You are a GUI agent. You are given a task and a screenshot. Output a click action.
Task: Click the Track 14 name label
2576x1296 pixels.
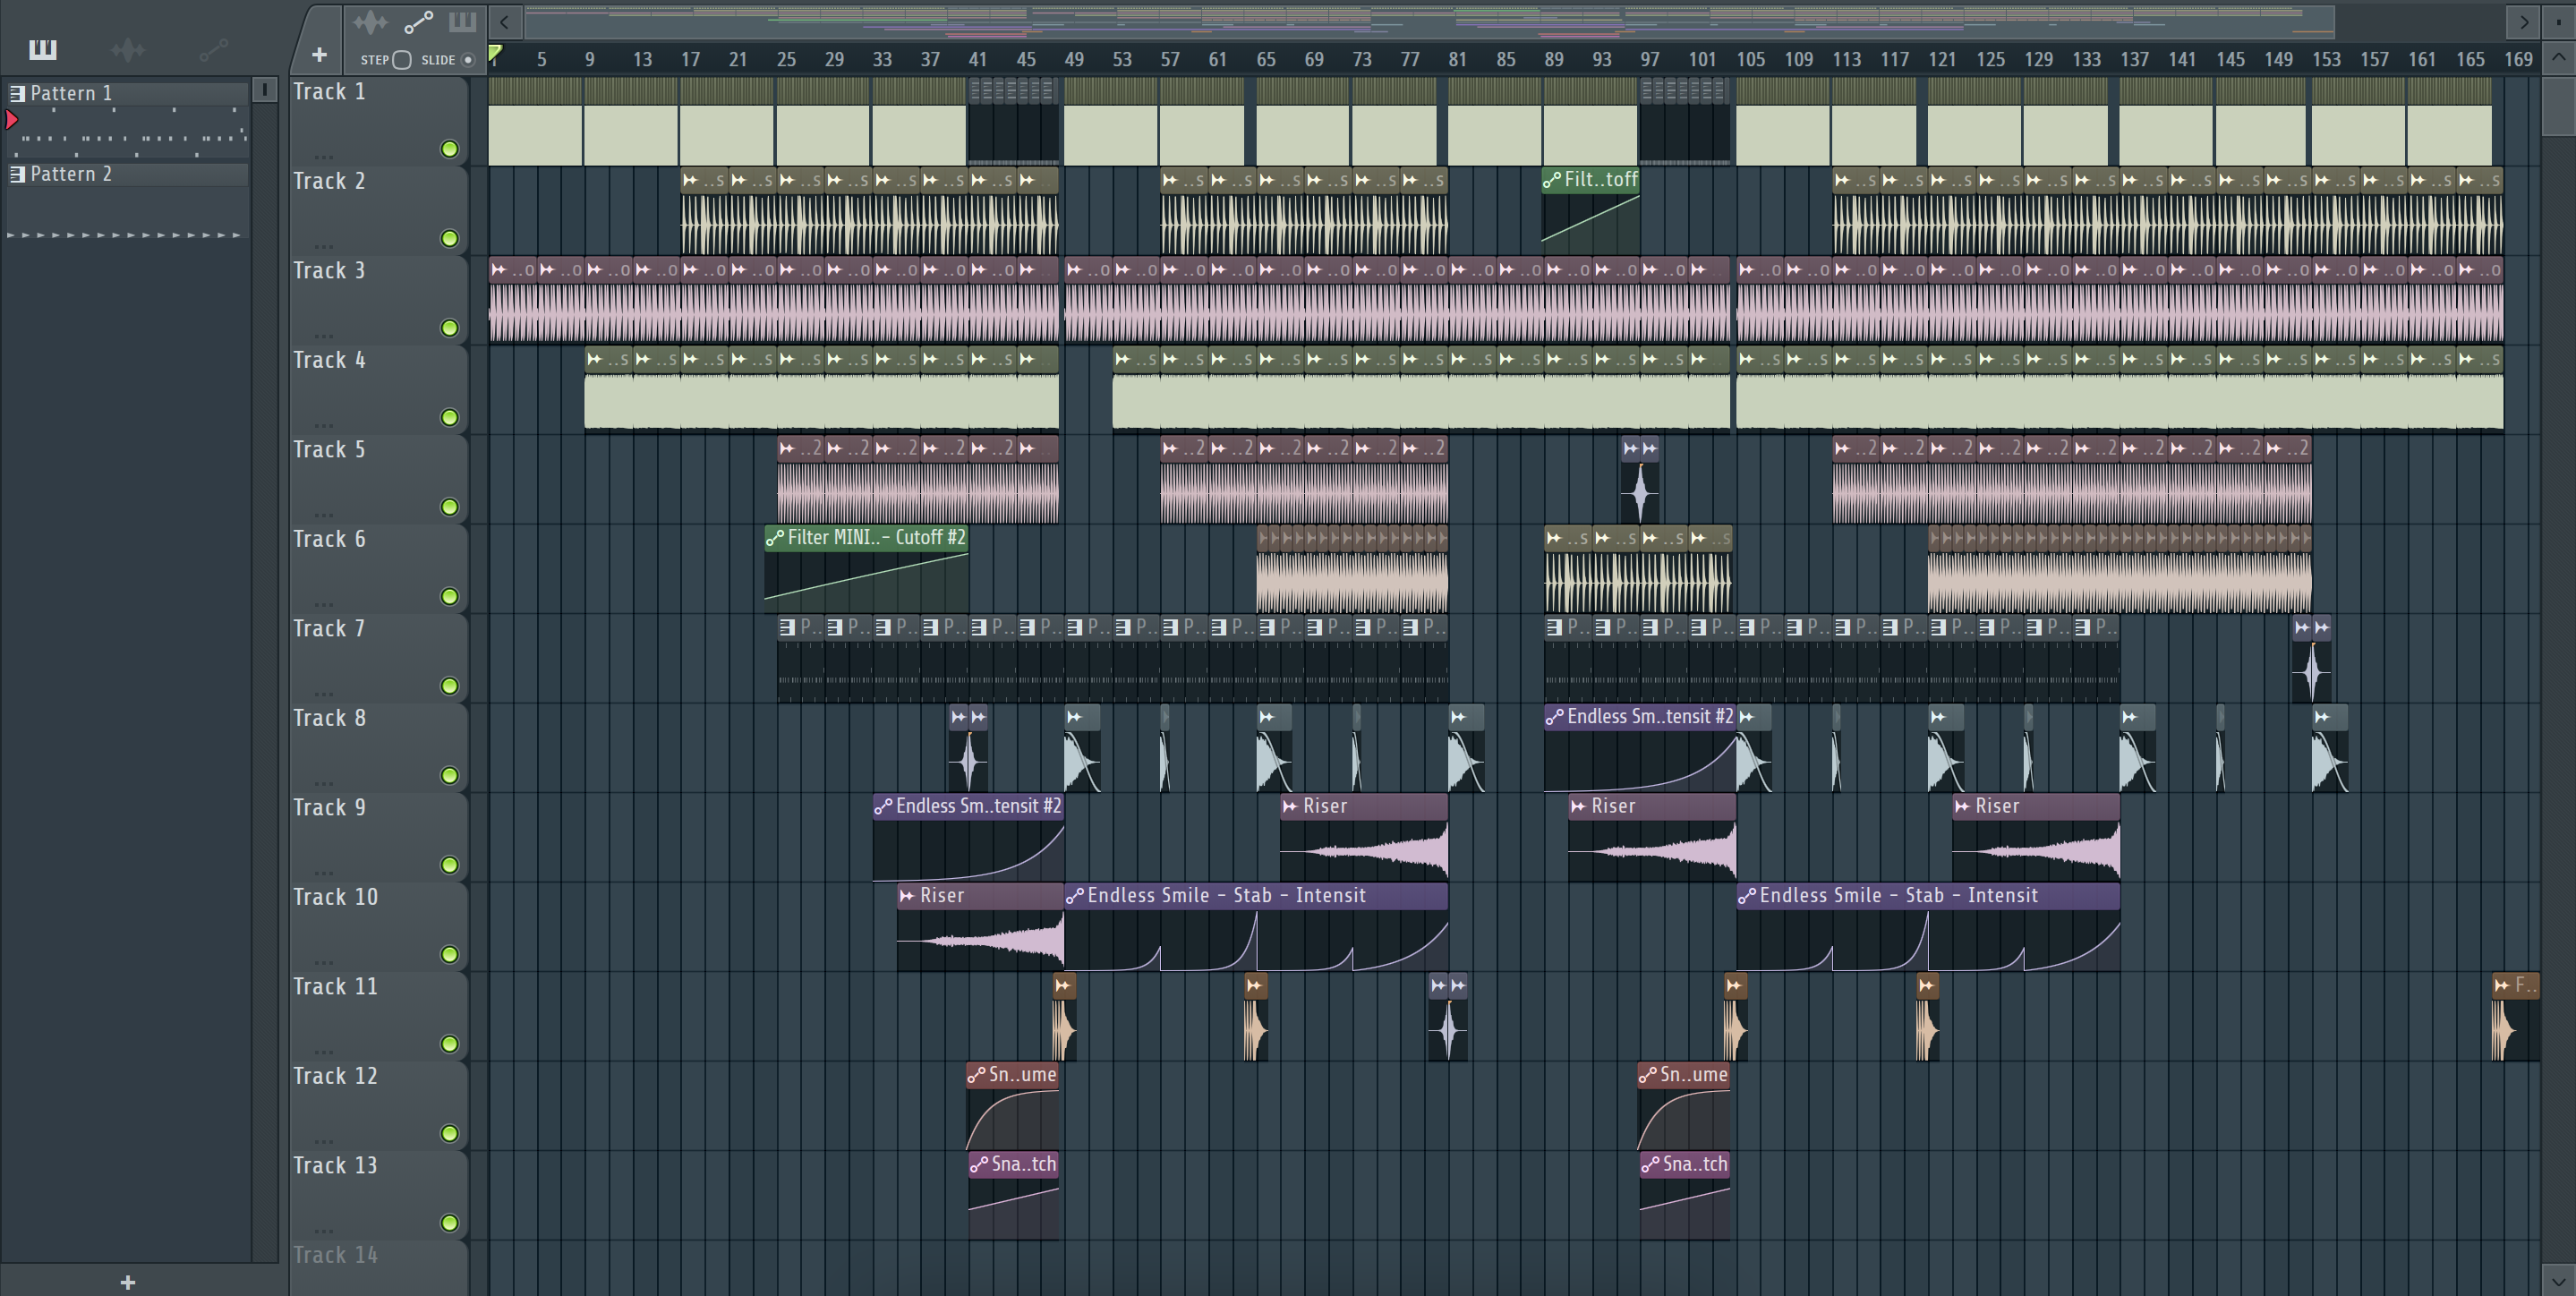point(335,1255)
